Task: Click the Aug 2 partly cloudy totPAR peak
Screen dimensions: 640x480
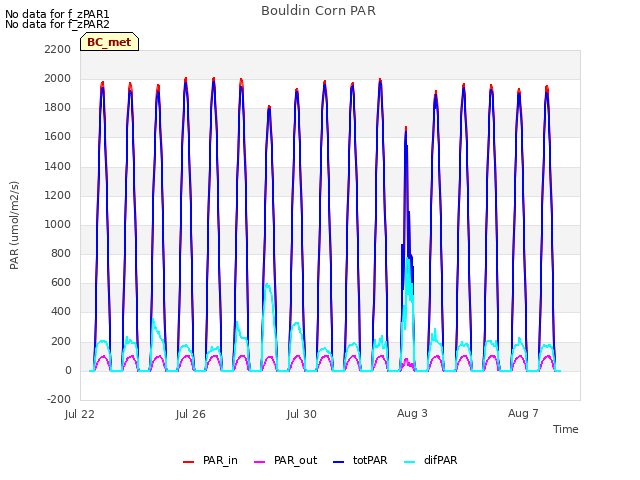Action: (406, 133)
